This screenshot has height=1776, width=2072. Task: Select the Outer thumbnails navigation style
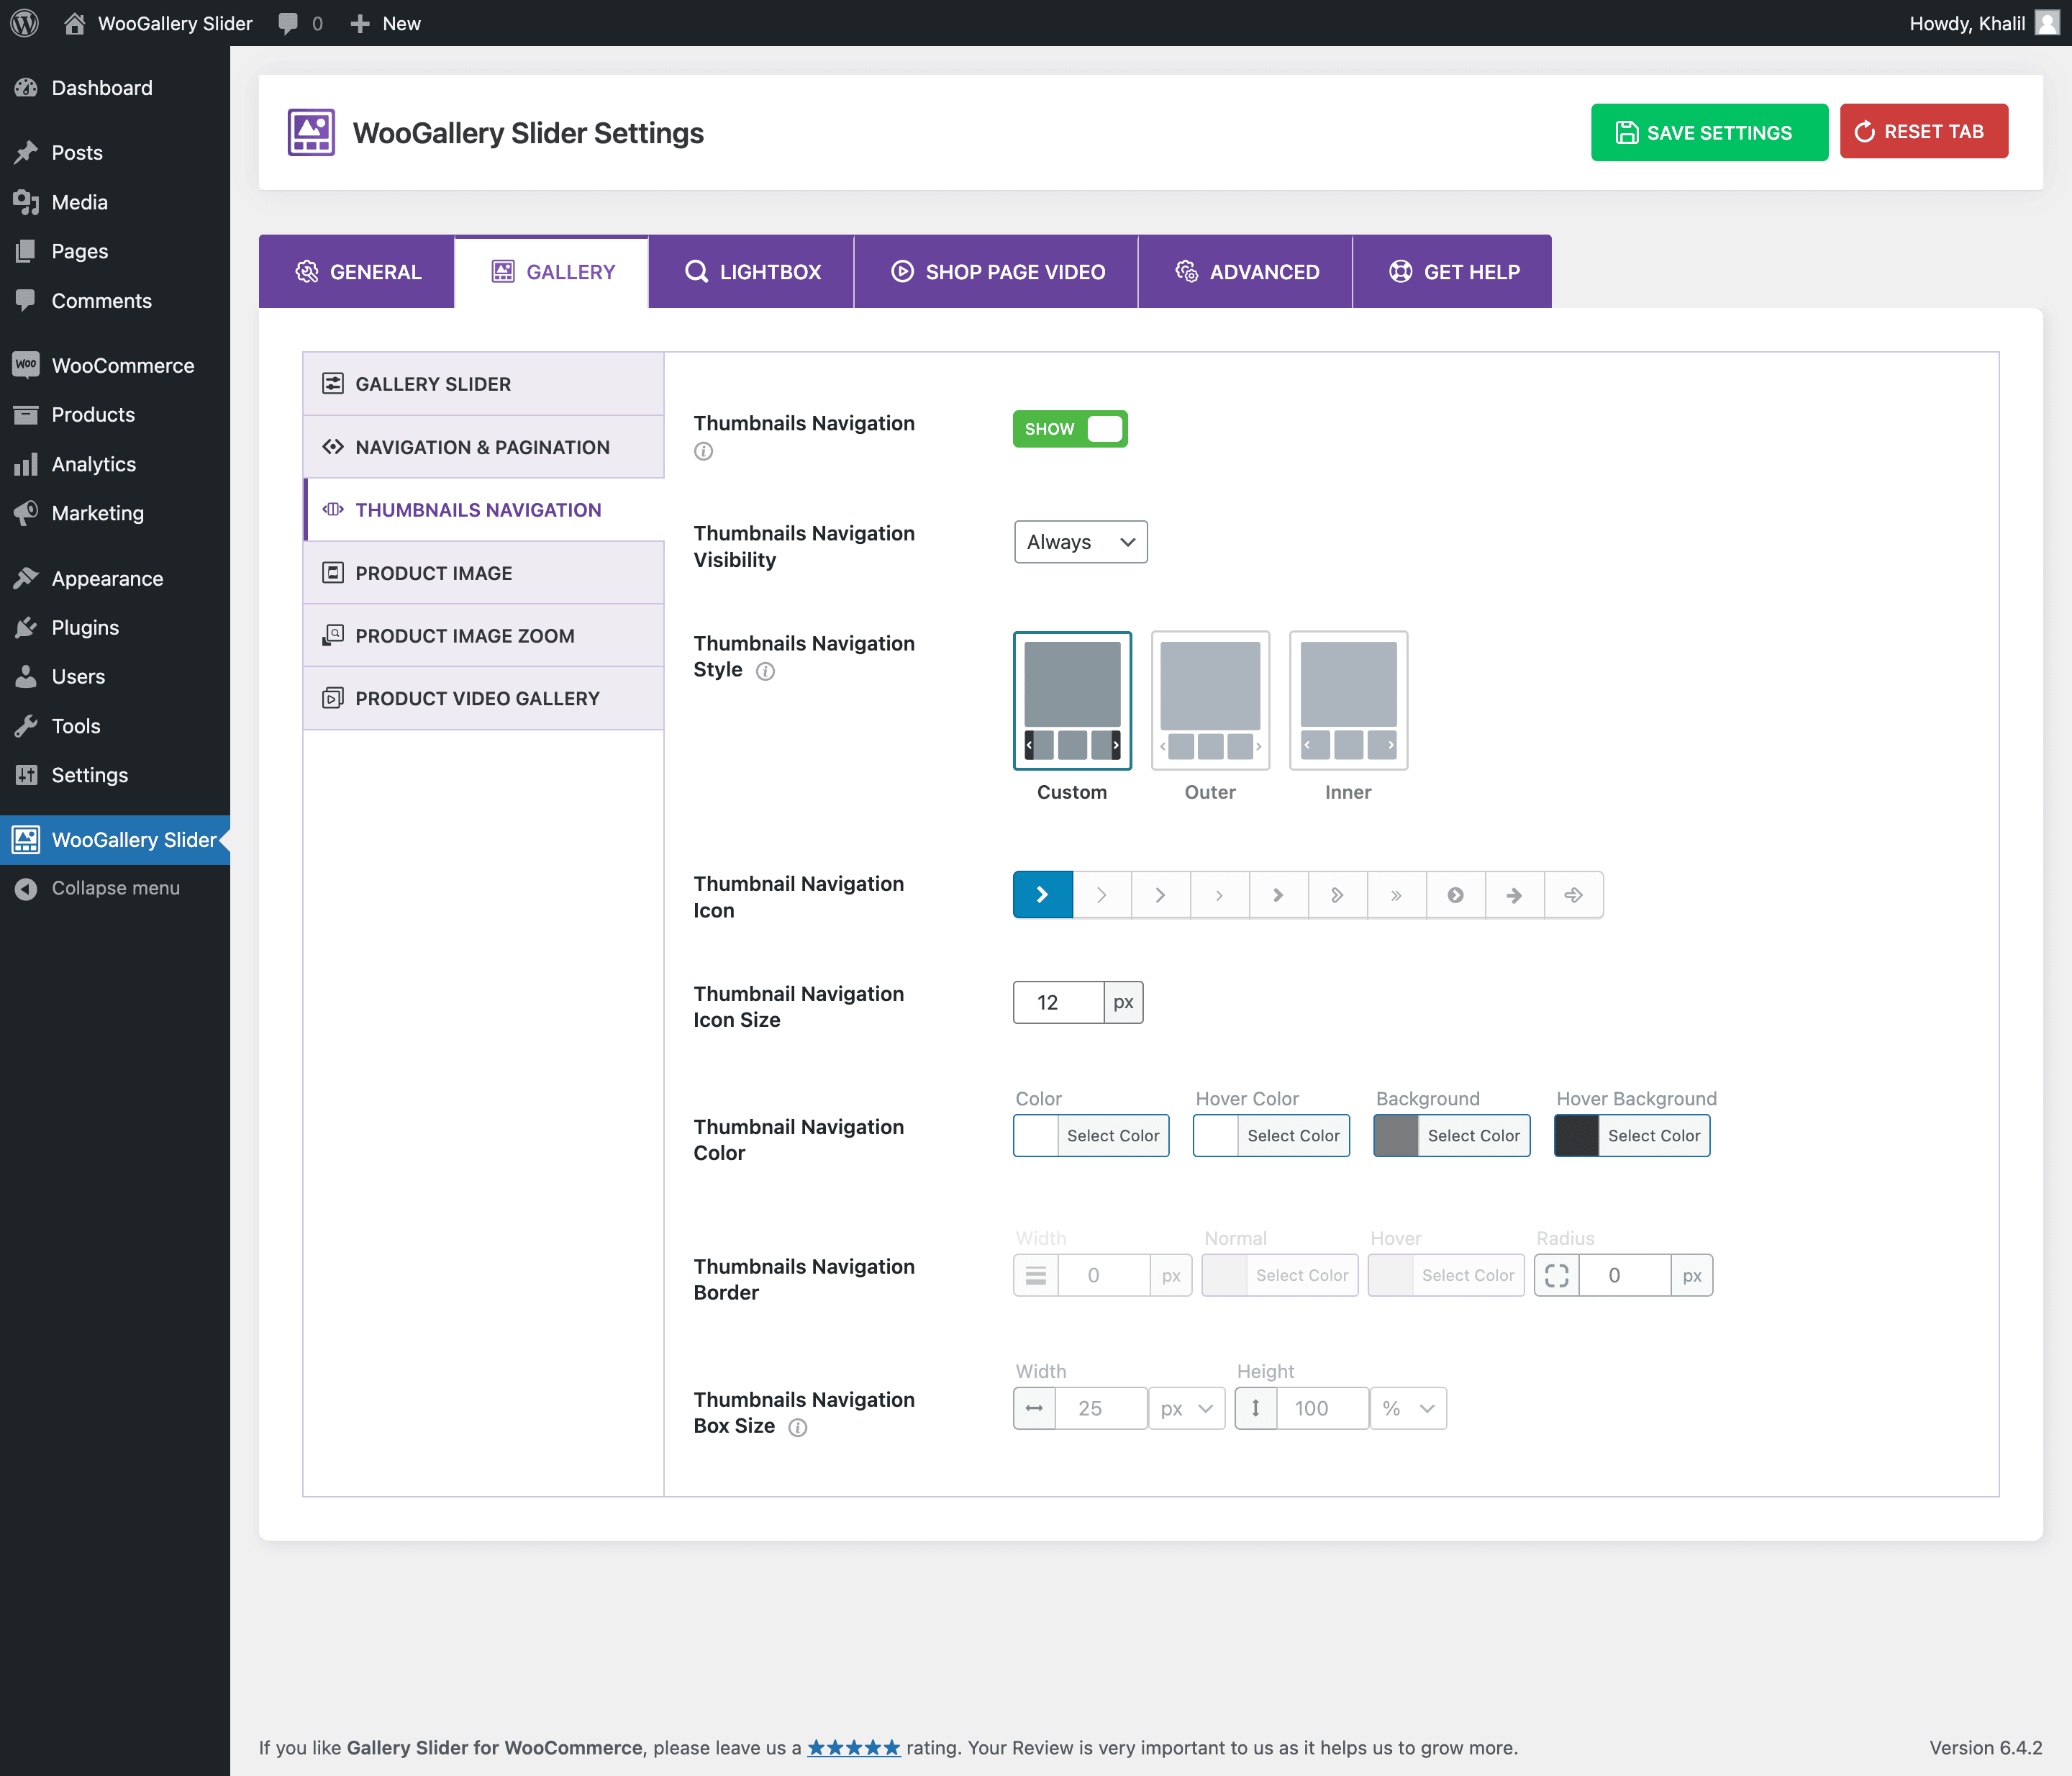(x=1210, y=701)
